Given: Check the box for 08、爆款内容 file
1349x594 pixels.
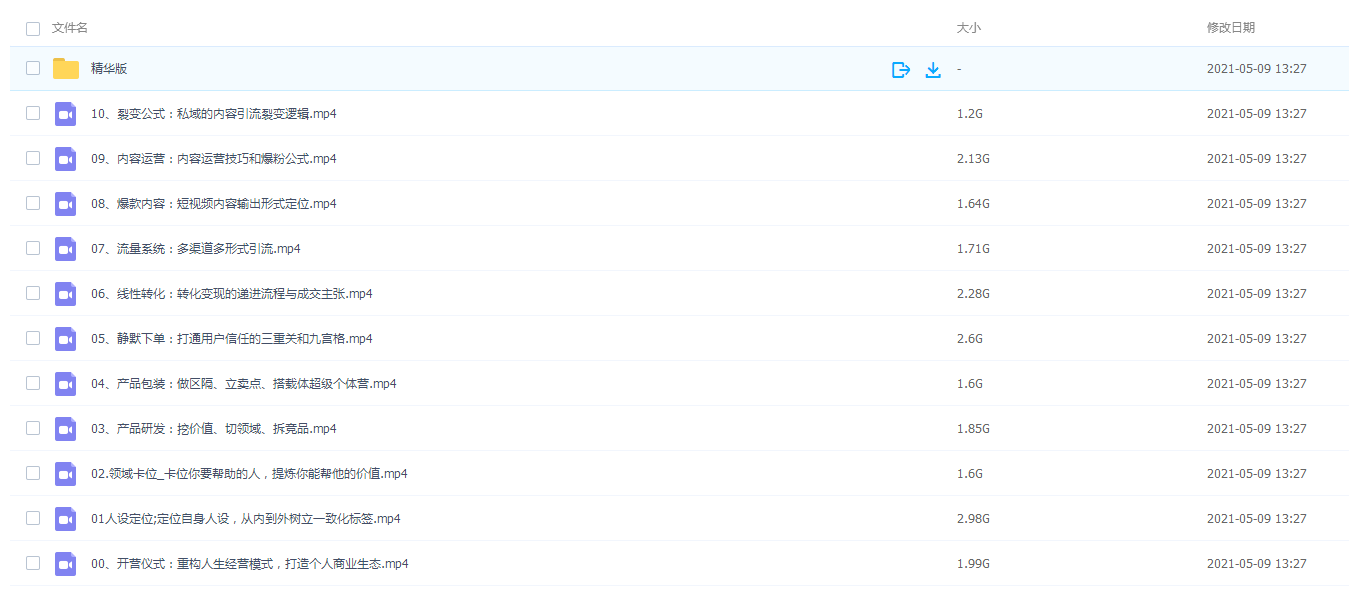Looking at the screenshot, I should 33,203.
